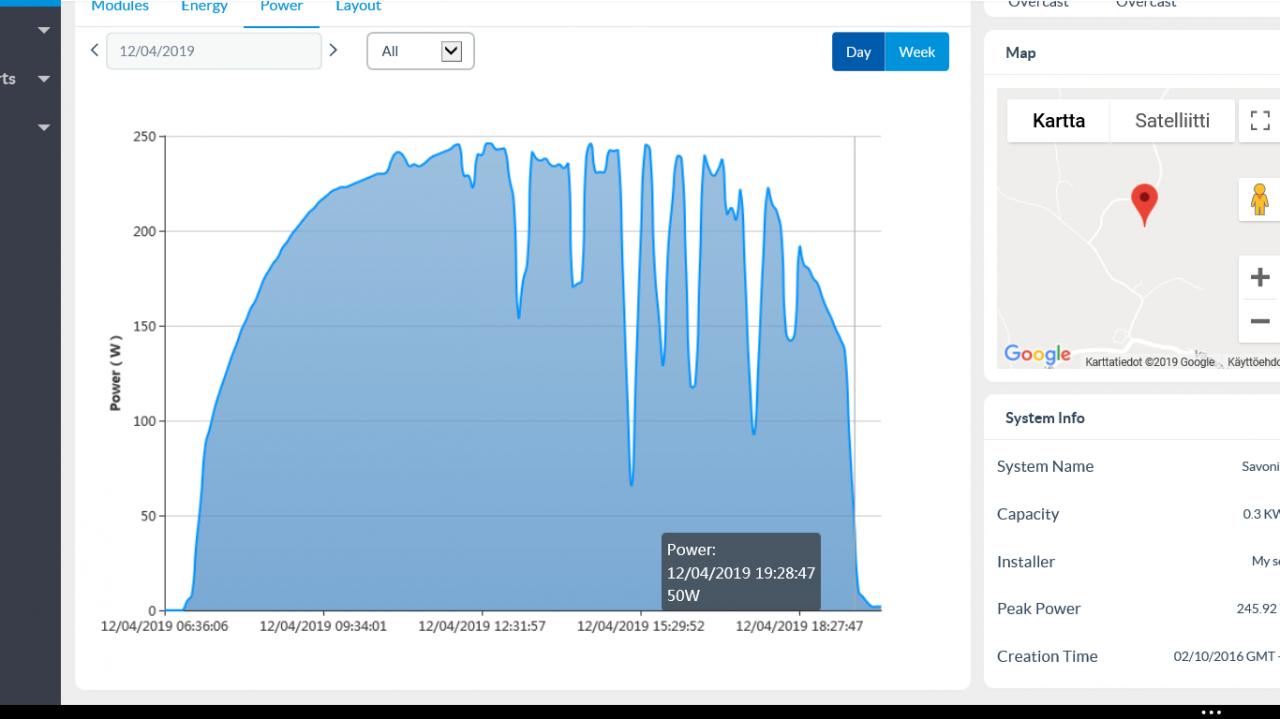Click the Map panel heading
The width and height of the screenshot is (1280, 719).
click(1020, 53)
